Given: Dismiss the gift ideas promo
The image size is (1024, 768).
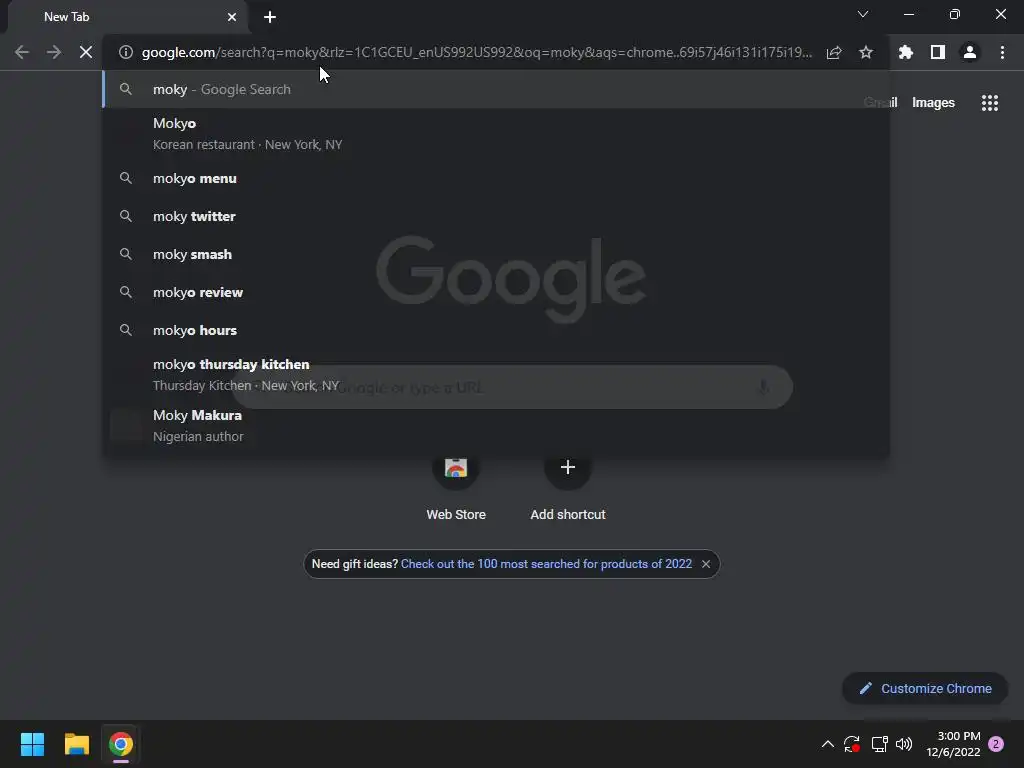Looking at the screenshot, I should [706, 564].
